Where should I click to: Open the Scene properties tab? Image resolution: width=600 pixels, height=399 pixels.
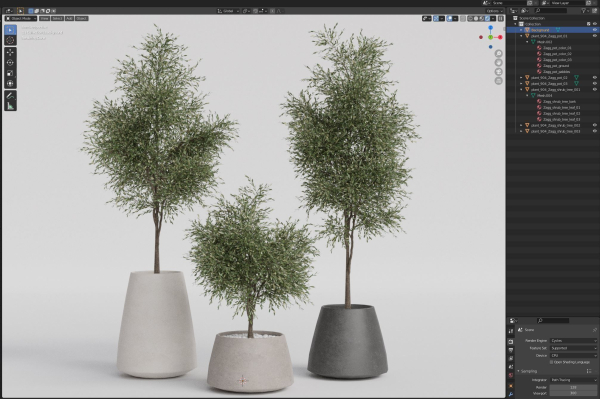click(511, 367)
